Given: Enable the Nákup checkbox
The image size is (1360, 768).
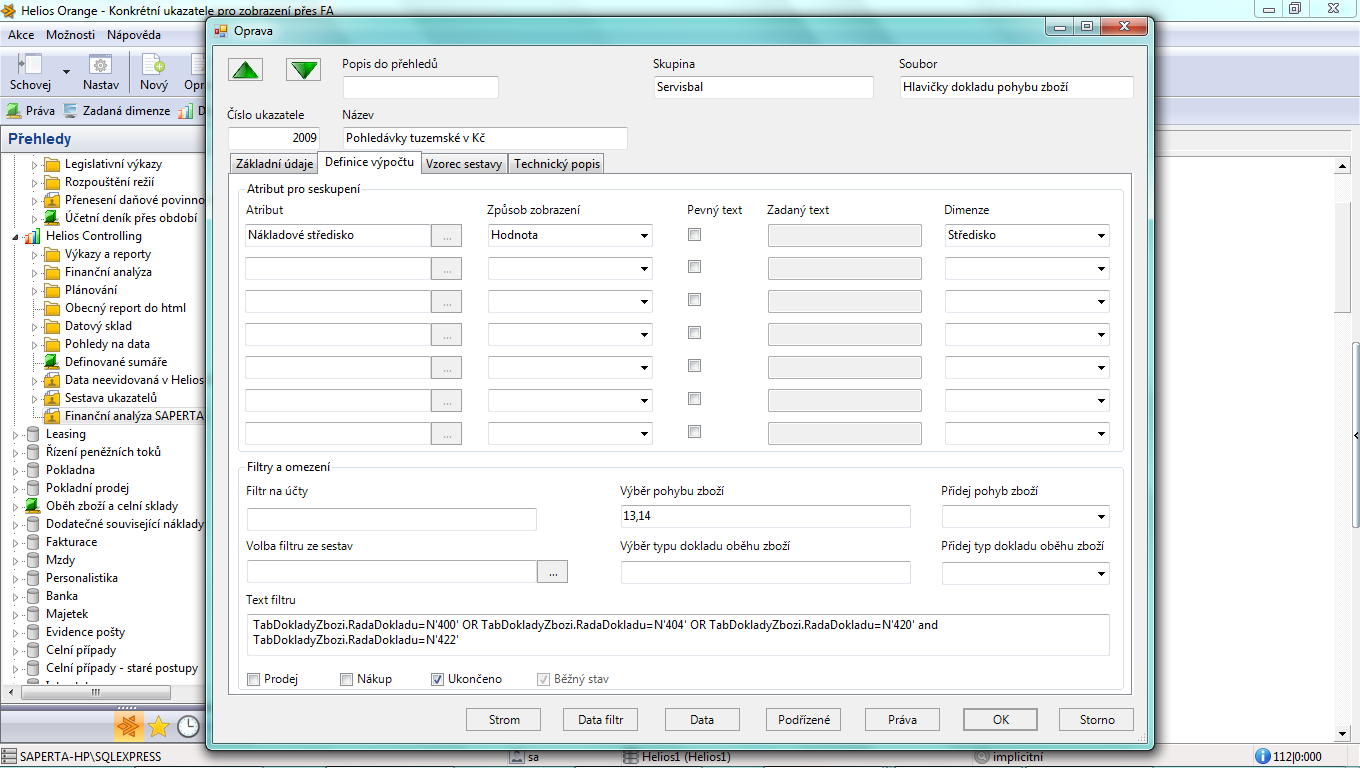Looking at the screenshot, I should click(347, 679).
